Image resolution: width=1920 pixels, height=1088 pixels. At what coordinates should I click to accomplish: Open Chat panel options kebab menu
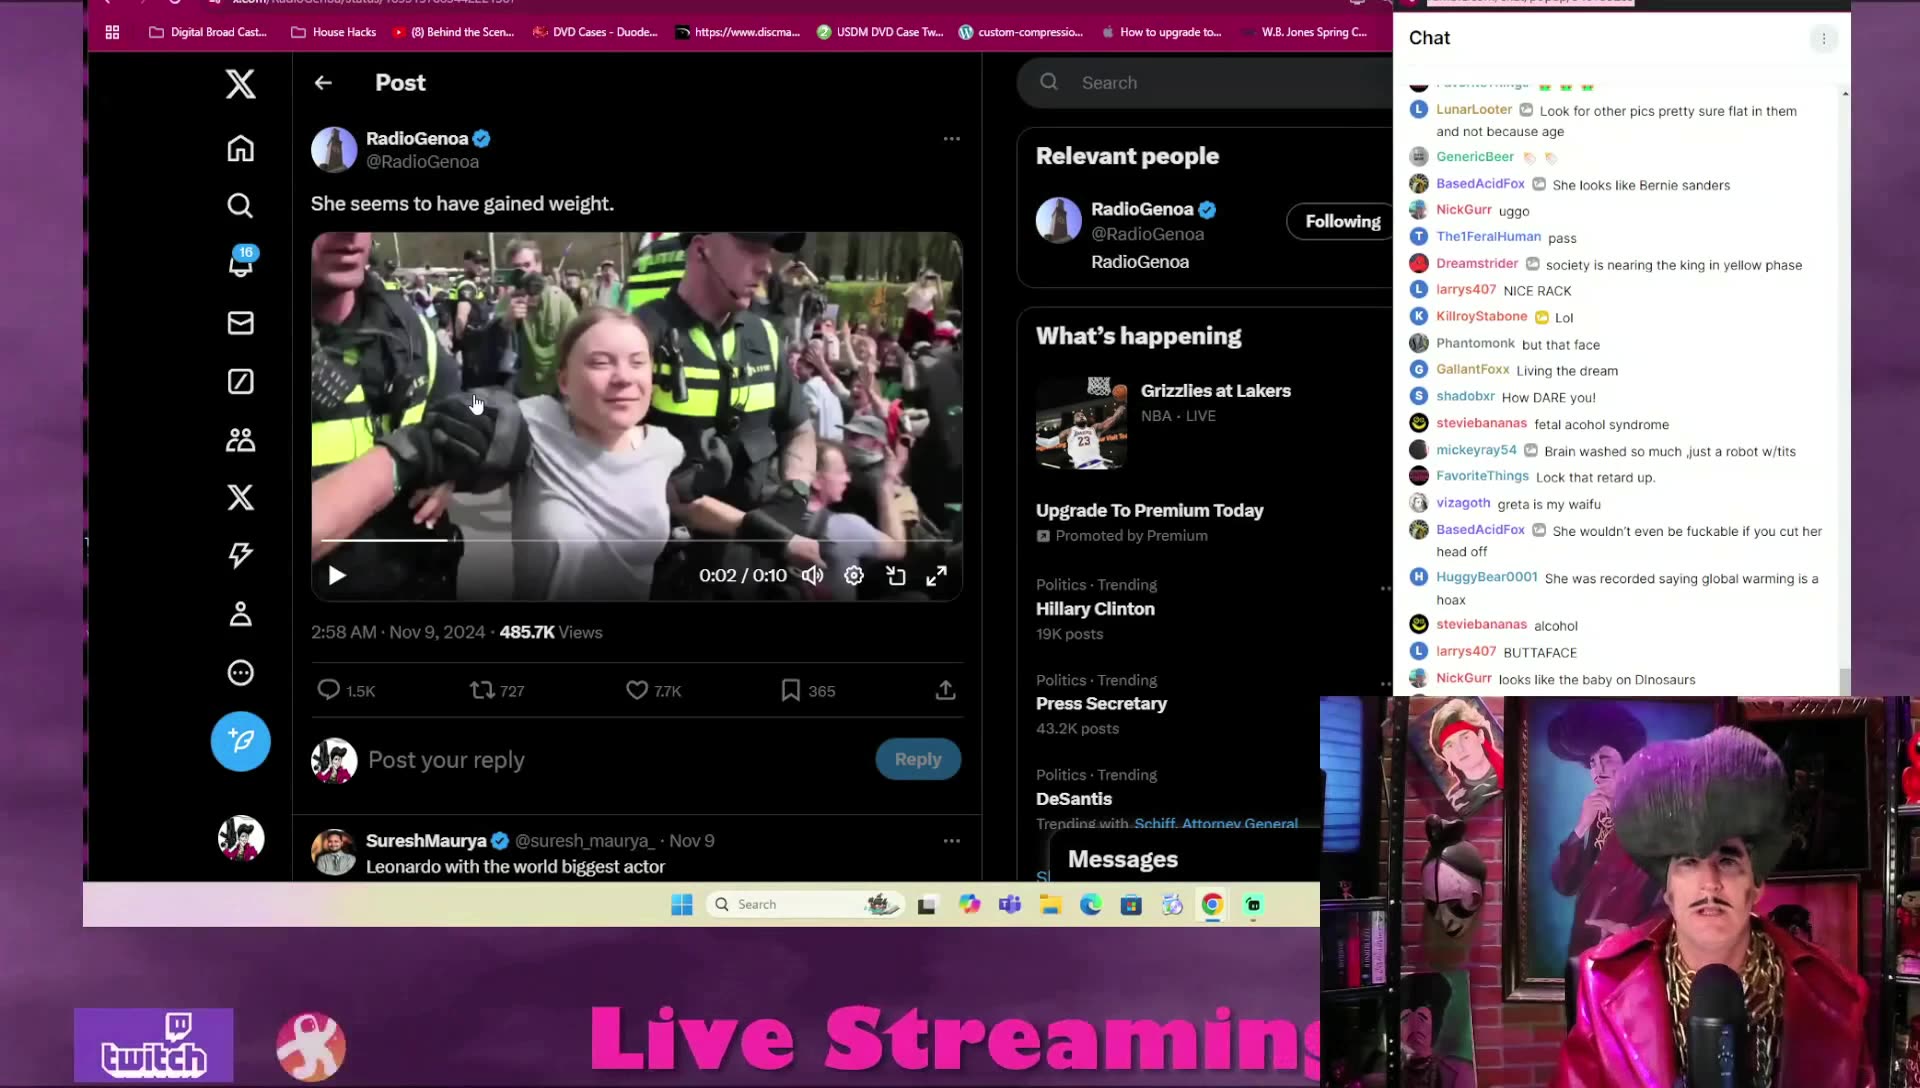coord(1823,39)
